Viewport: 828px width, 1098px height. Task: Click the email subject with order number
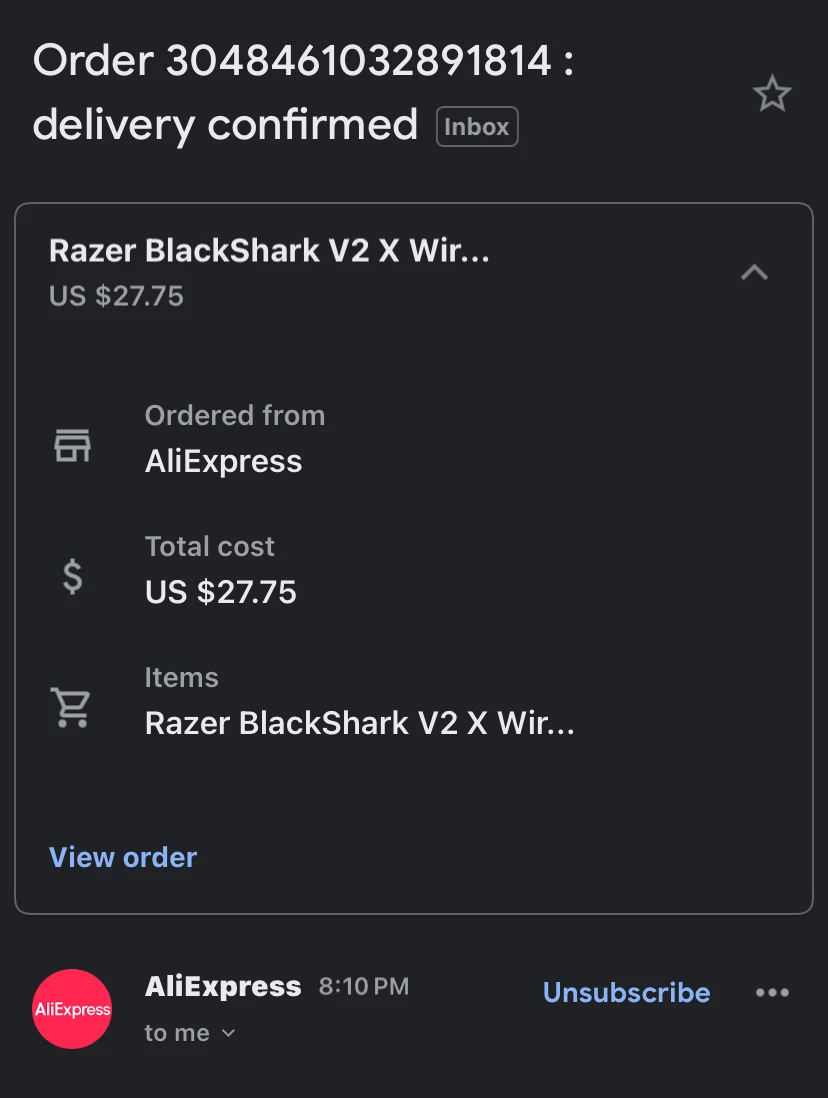(x=302, y=93)
